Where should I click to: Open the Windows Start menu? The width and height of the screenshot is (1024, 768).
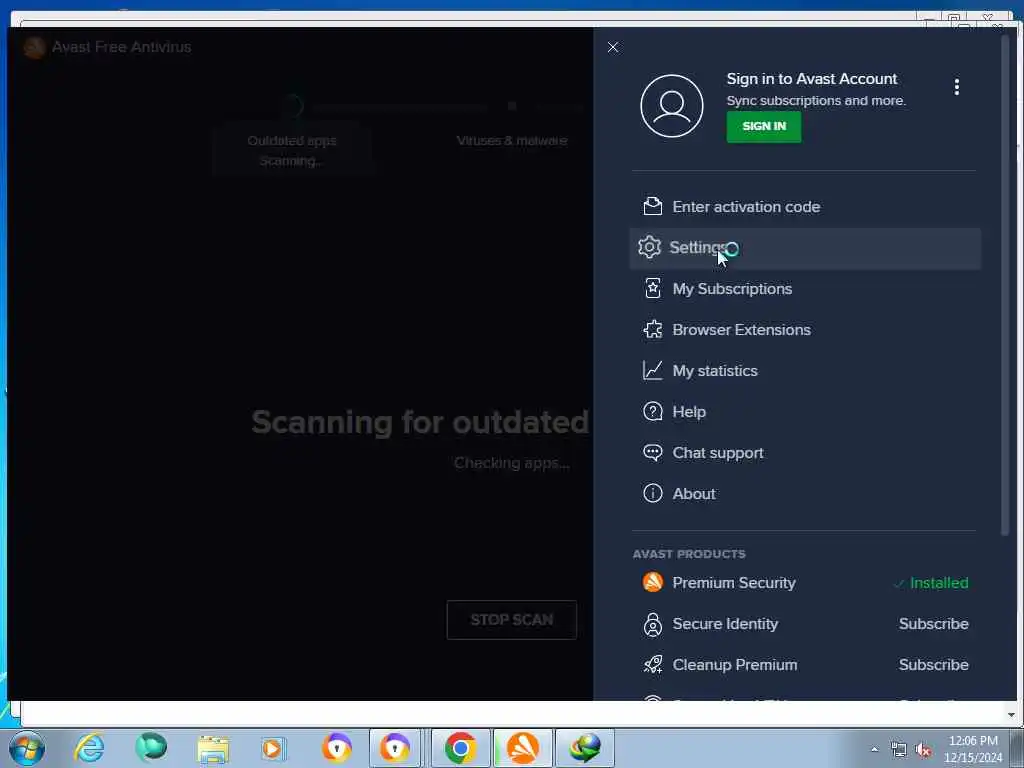pyautogui.click(x=27, y=748)
